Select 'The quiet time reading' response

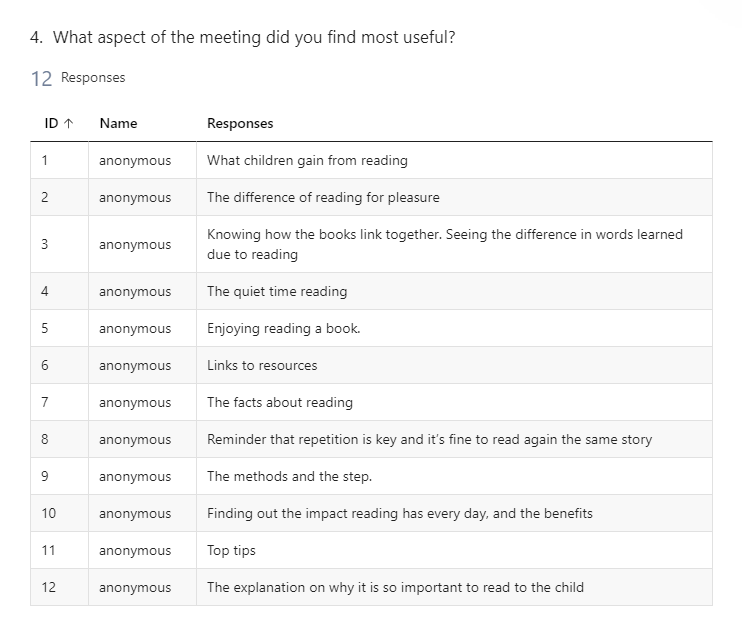277,291
